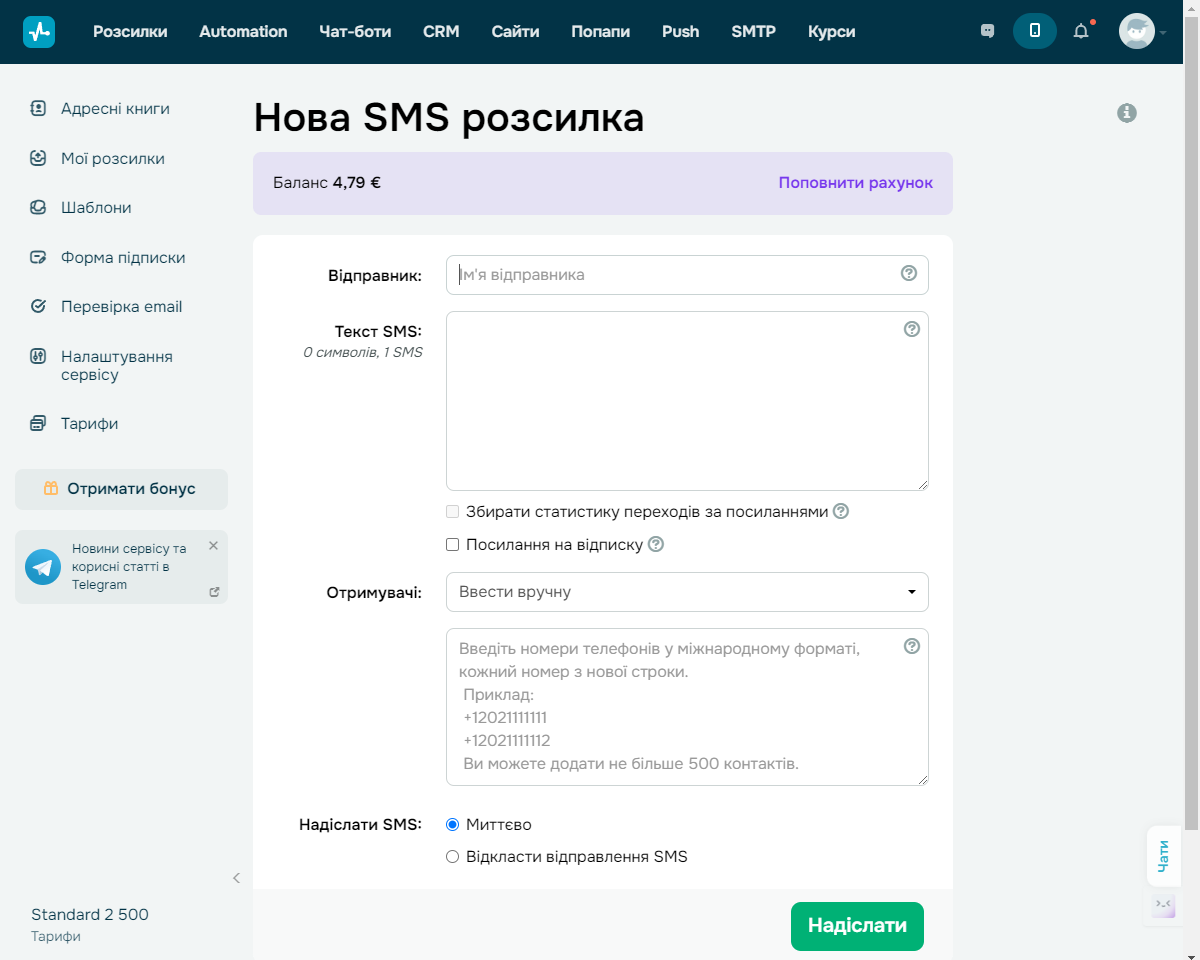The image size is (1200, 960).
Task: Select «Відкласти відправлення SMS» option
Action: [x=452, y=856]
